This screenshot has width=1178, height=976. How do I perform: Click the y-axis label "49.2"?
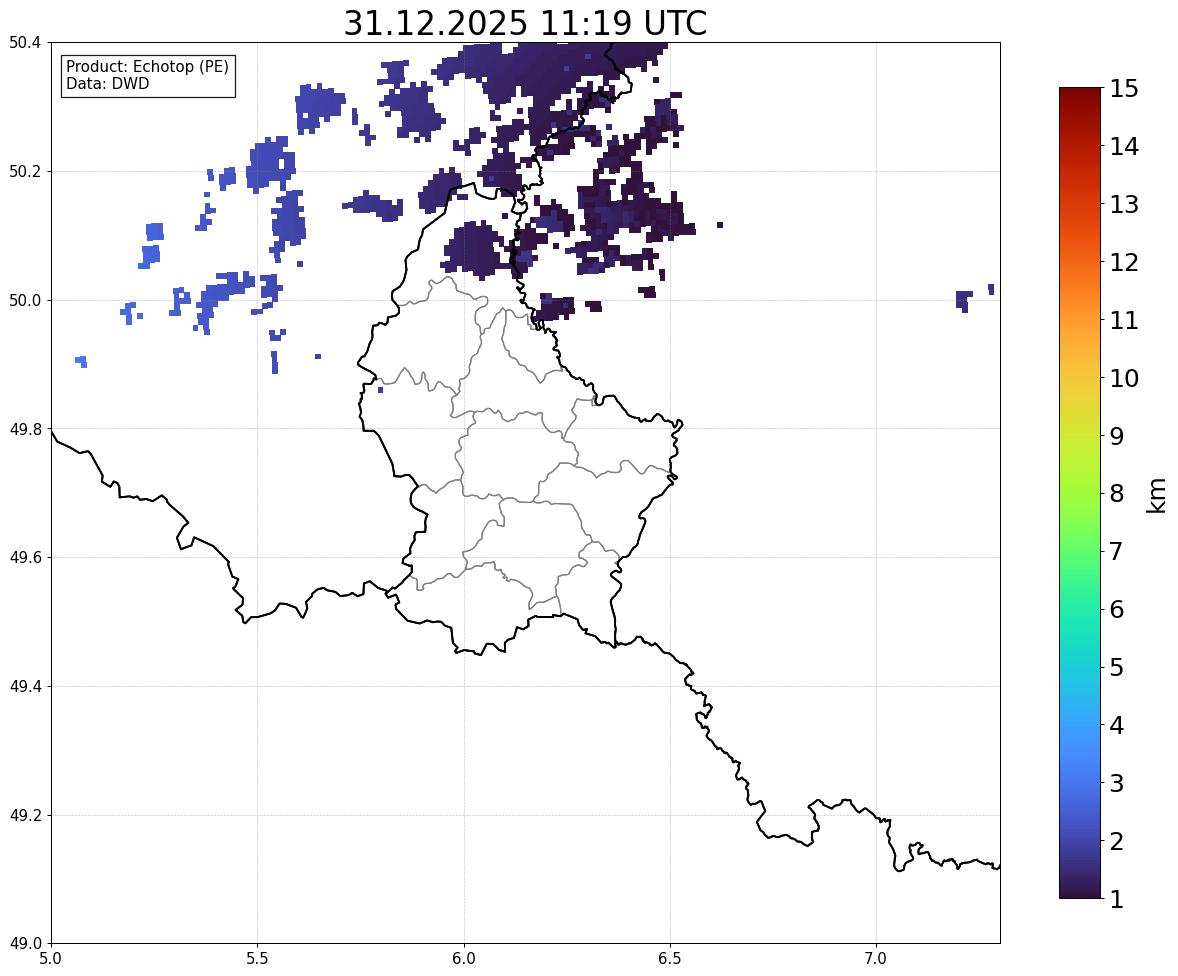(x=25, y=815)
